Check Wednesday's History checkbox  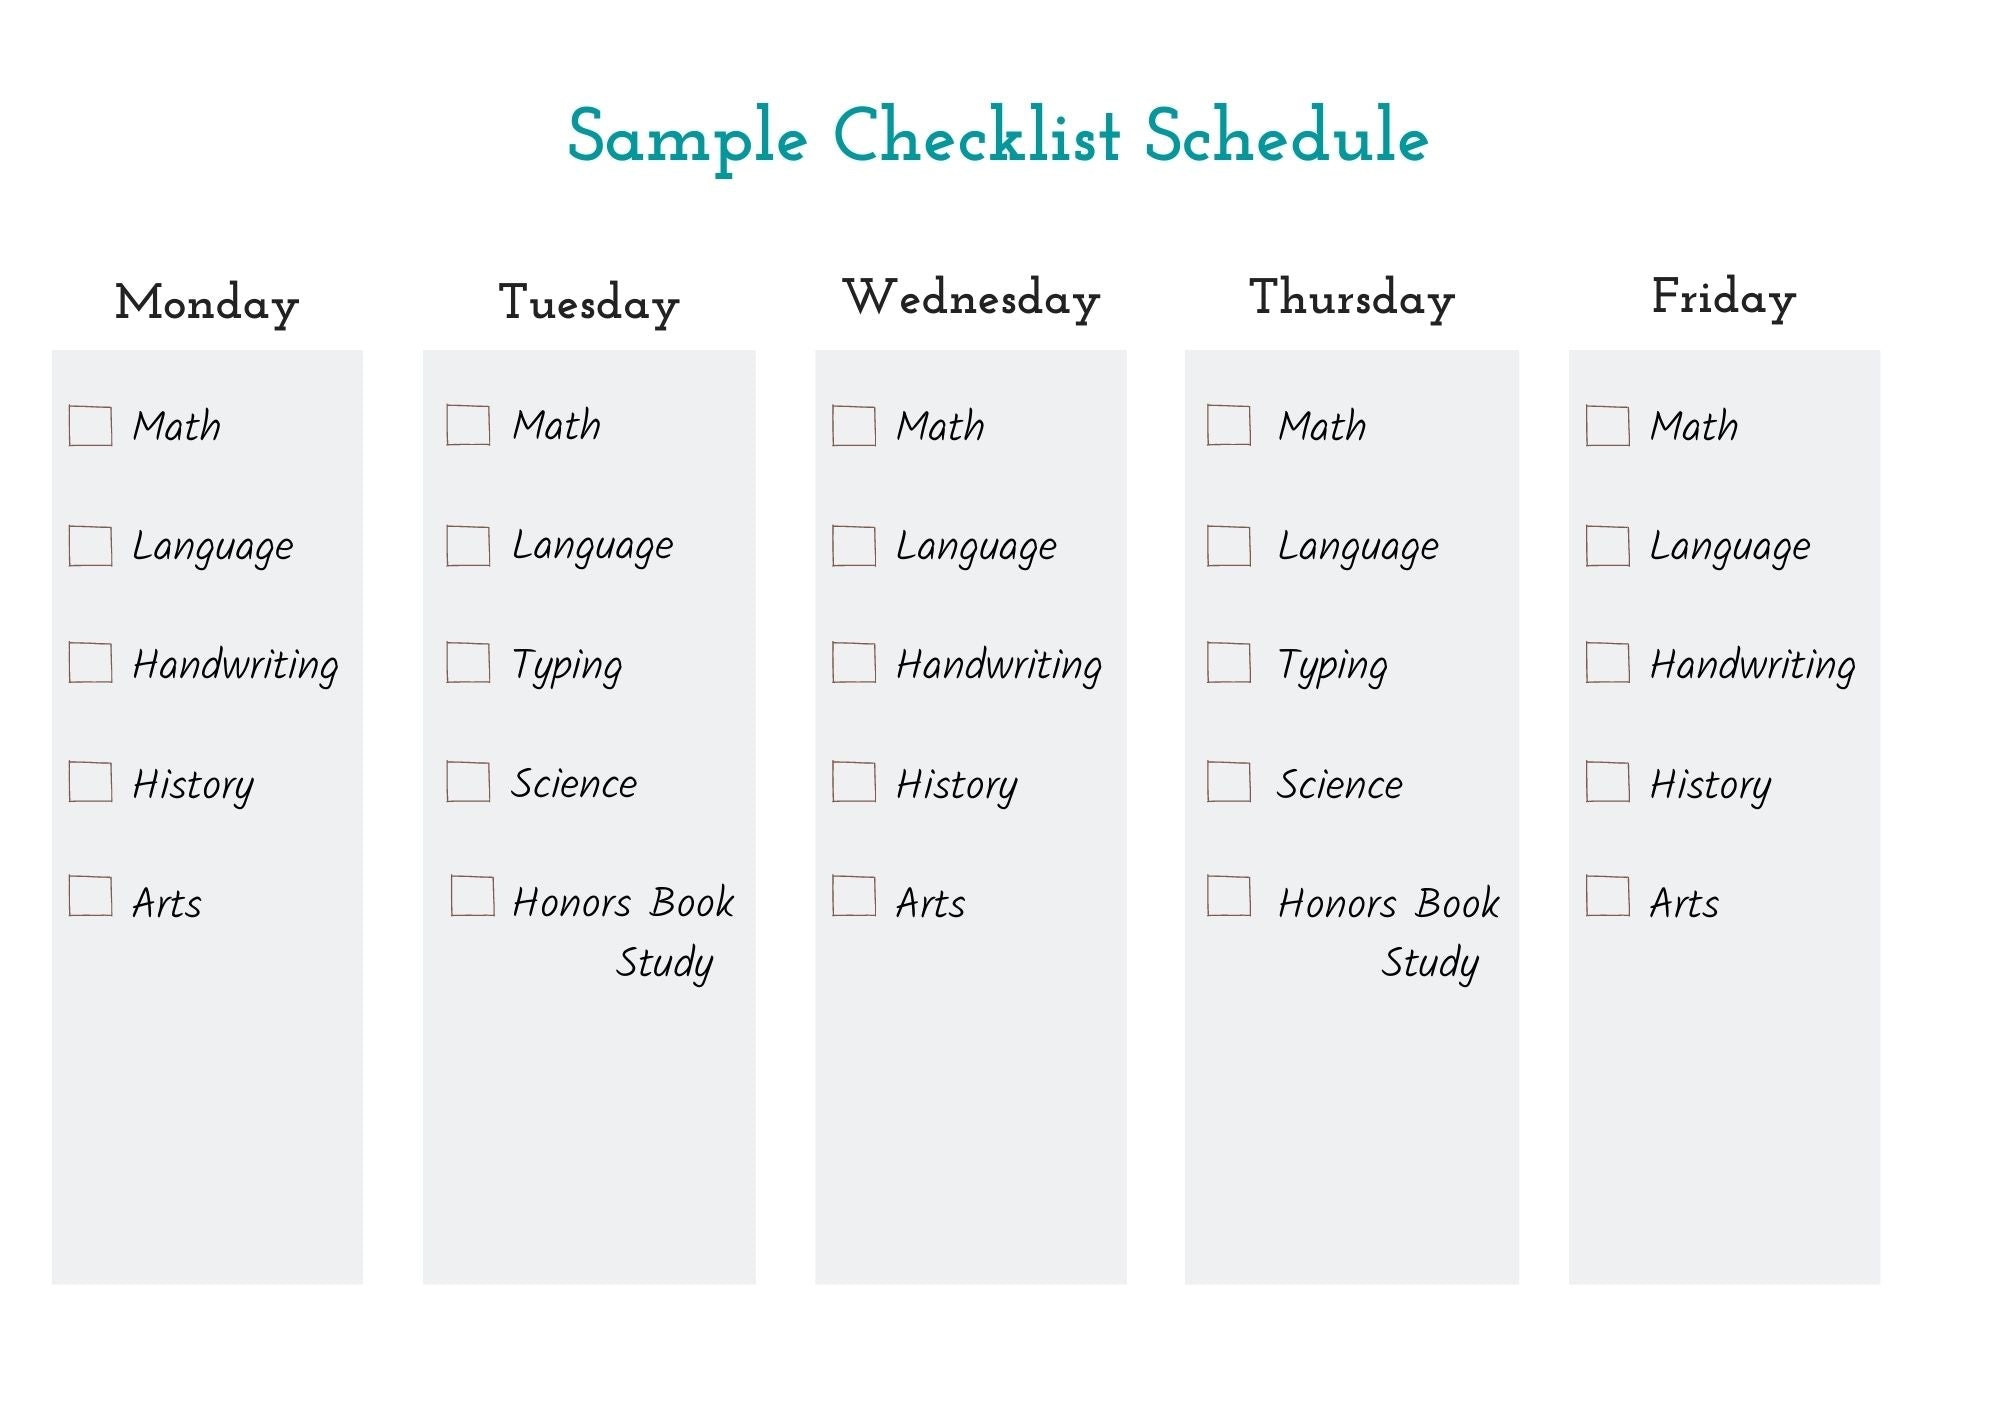tap(853, 782)
